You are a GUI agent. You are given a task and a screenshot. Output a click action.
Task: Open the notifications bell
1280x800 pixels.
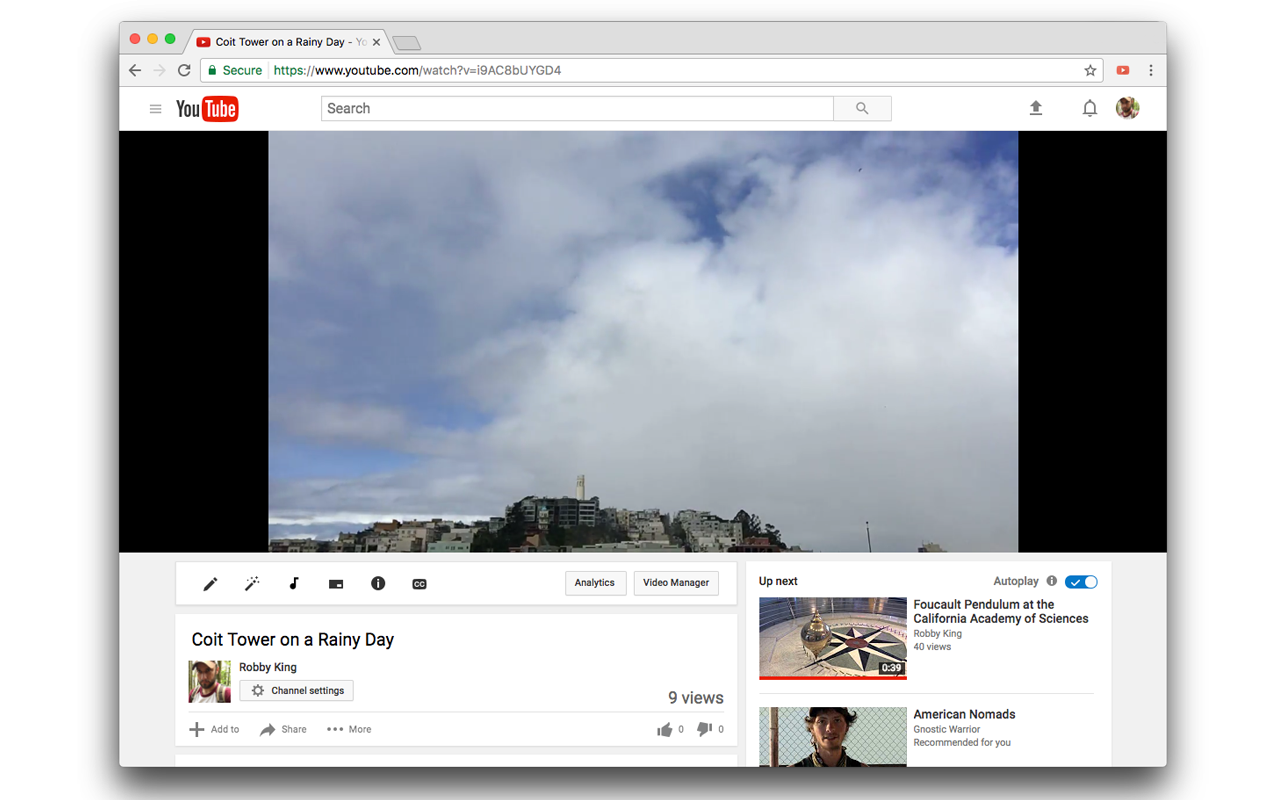point(1090,108)
